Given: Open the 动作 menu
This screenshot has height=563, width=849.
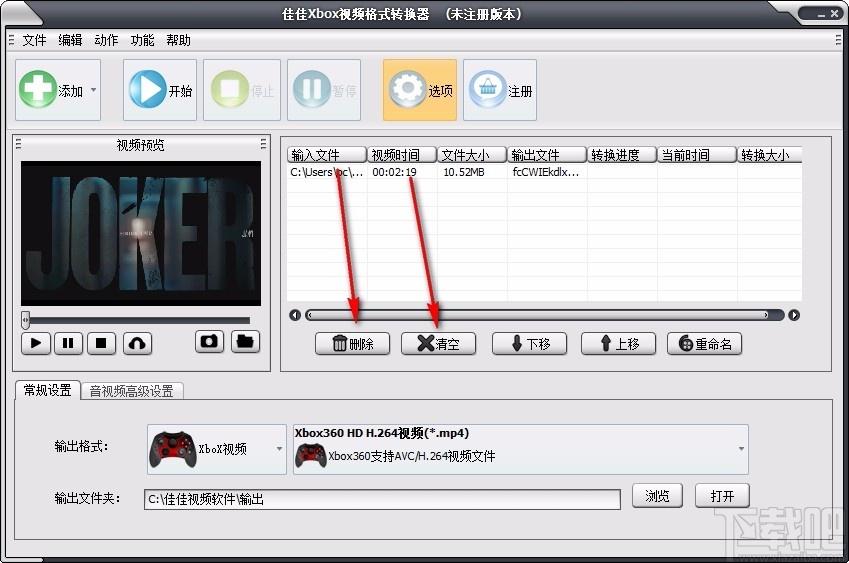Looking at the screenshot, I should (x=106, y=40).
